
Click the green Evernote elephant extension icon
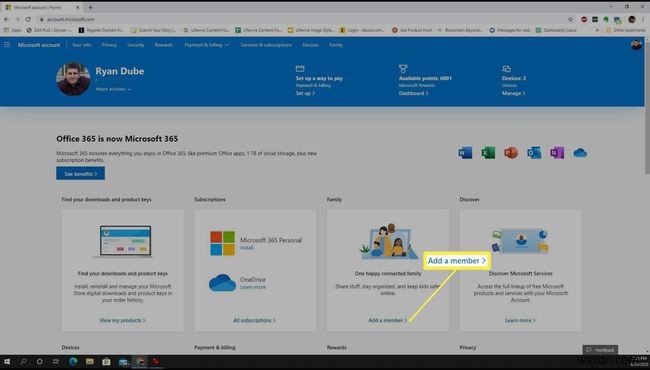606,19
